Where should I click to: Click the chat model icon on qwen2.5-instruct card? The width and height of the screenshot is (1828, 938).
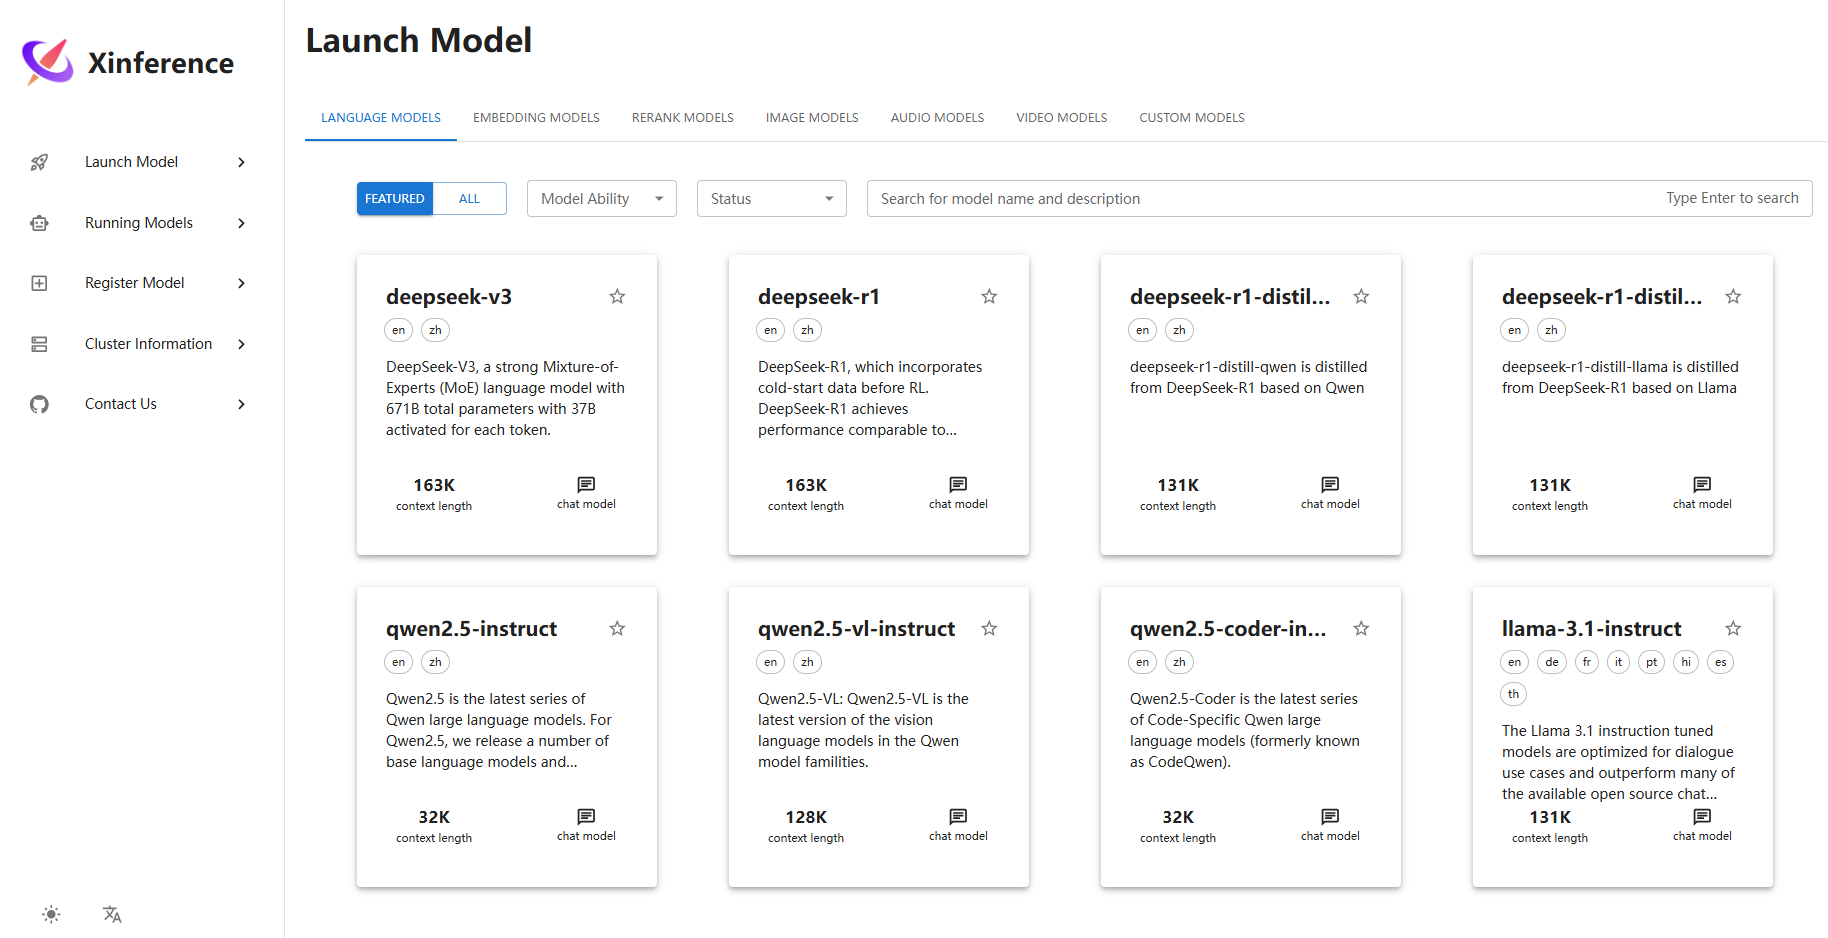(586, 817)
